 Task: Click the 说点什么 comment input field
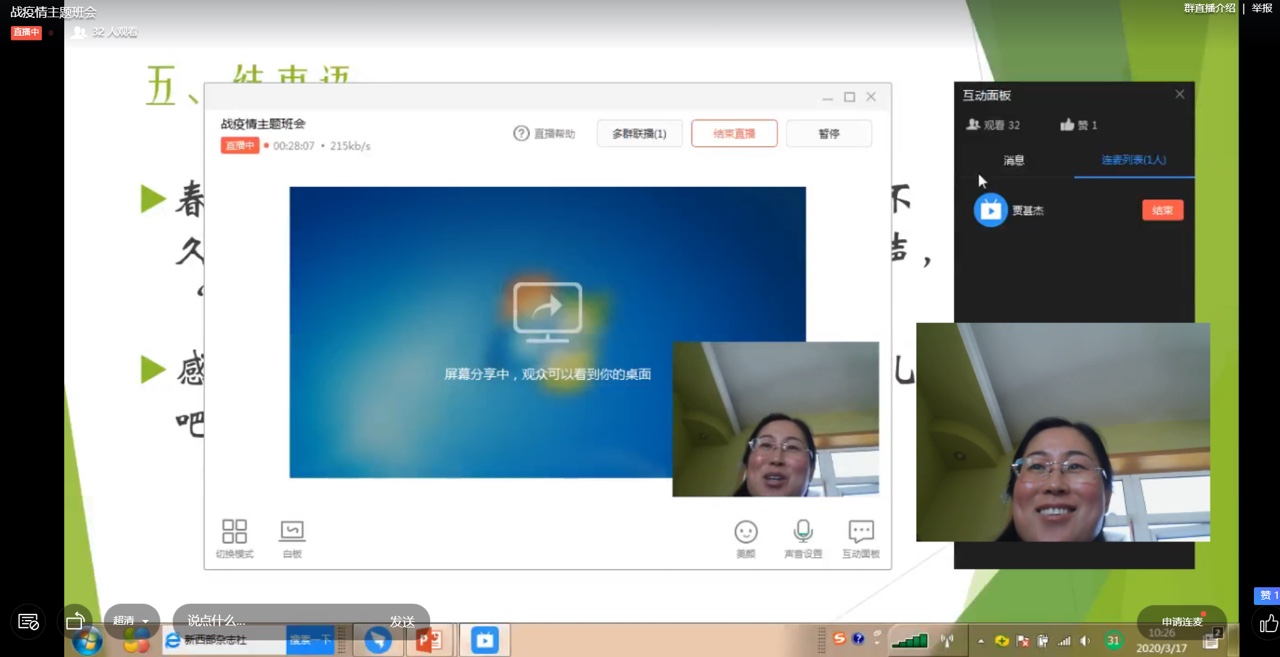(280, 621)
